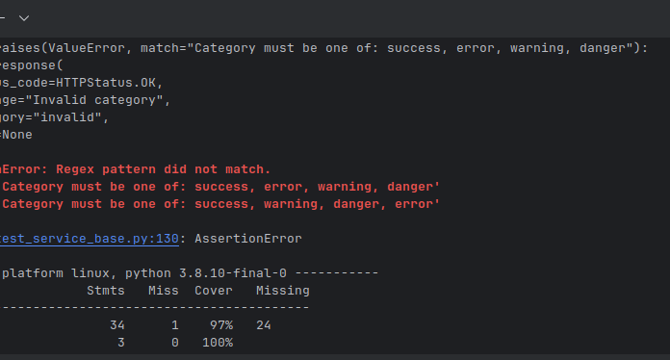This screenshot has height=360, width=670.
Task: Click the "Regex pattern did not match." error line
Action: pos(135,169)
